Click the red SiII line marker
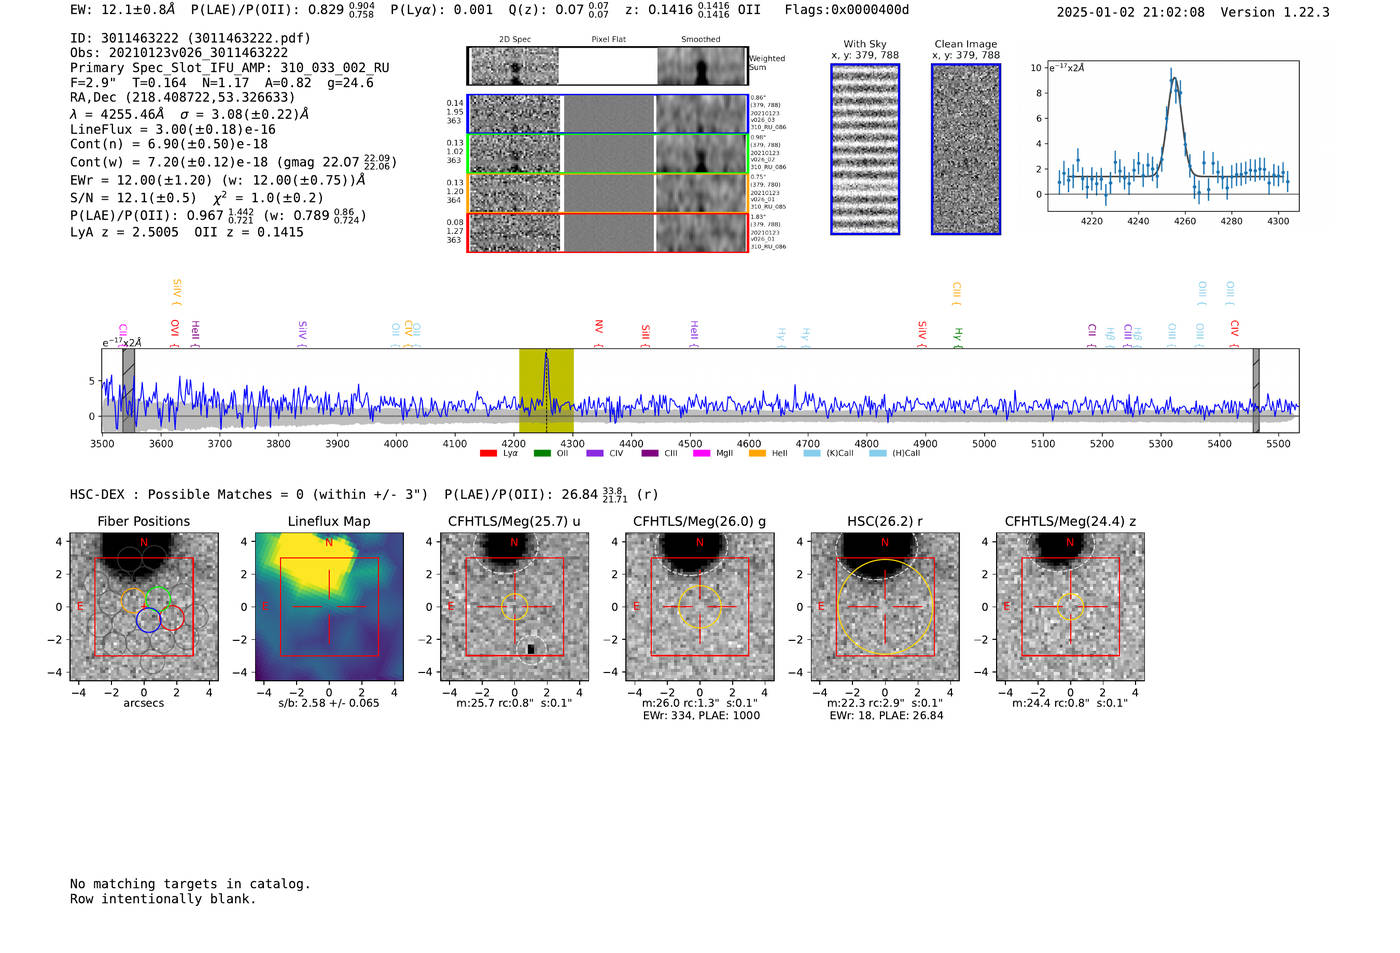This screenshot has height=953, width=1400. (x=645, y=334)
